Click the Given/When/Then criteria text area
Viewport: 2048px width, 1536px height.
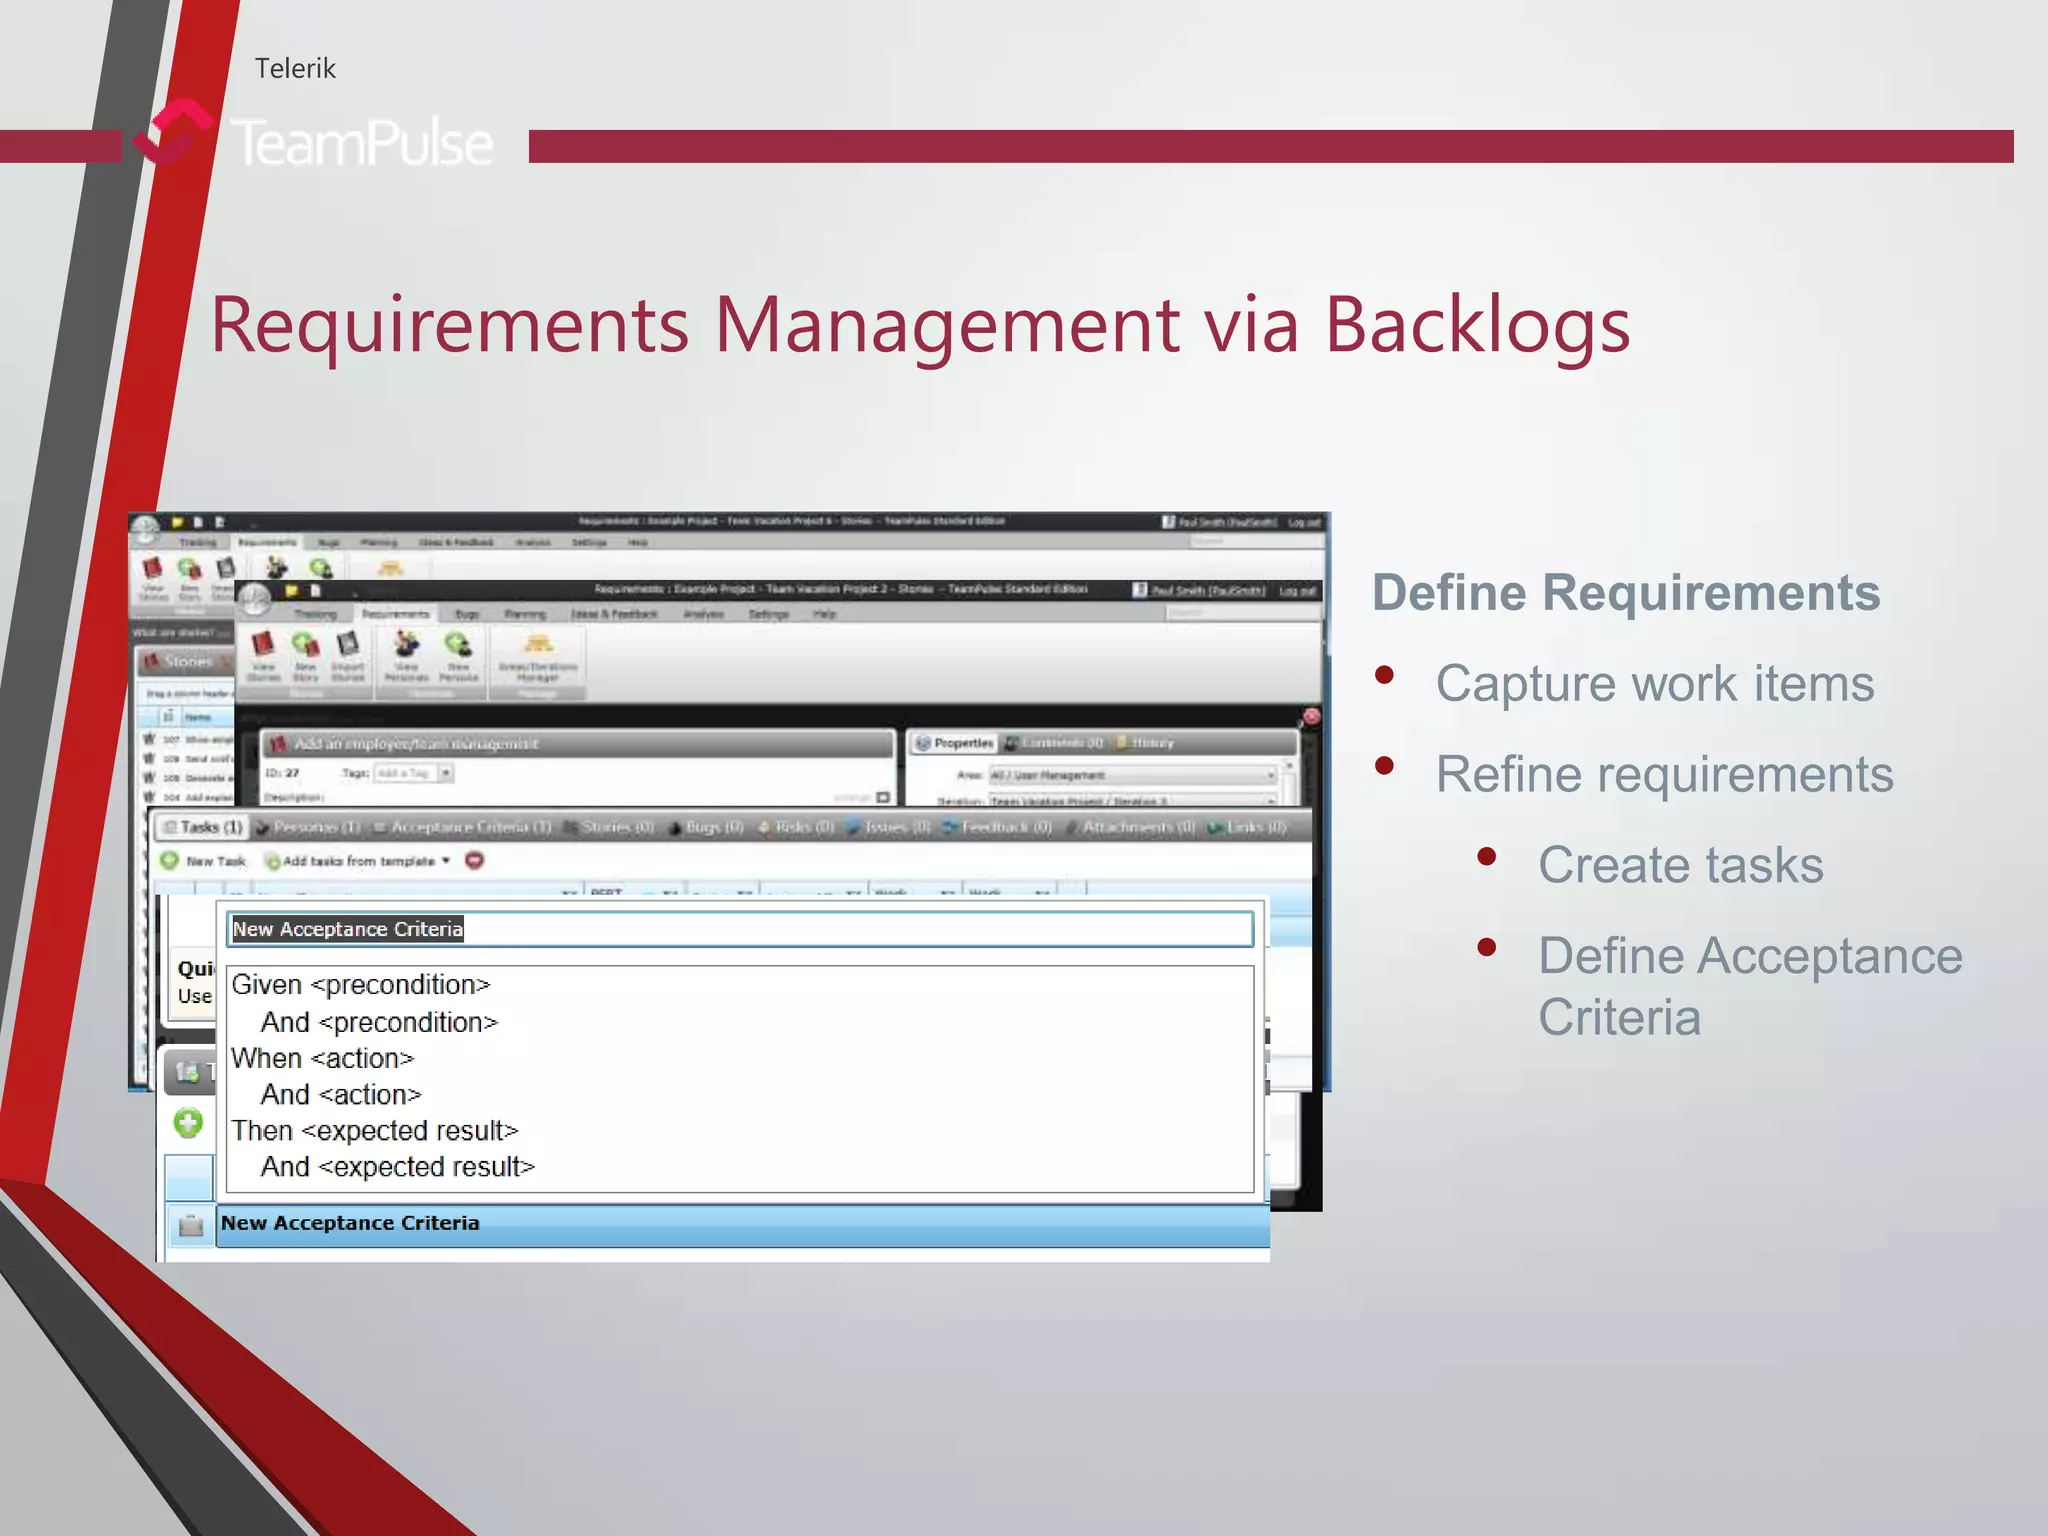click(x=740, y=1079)
